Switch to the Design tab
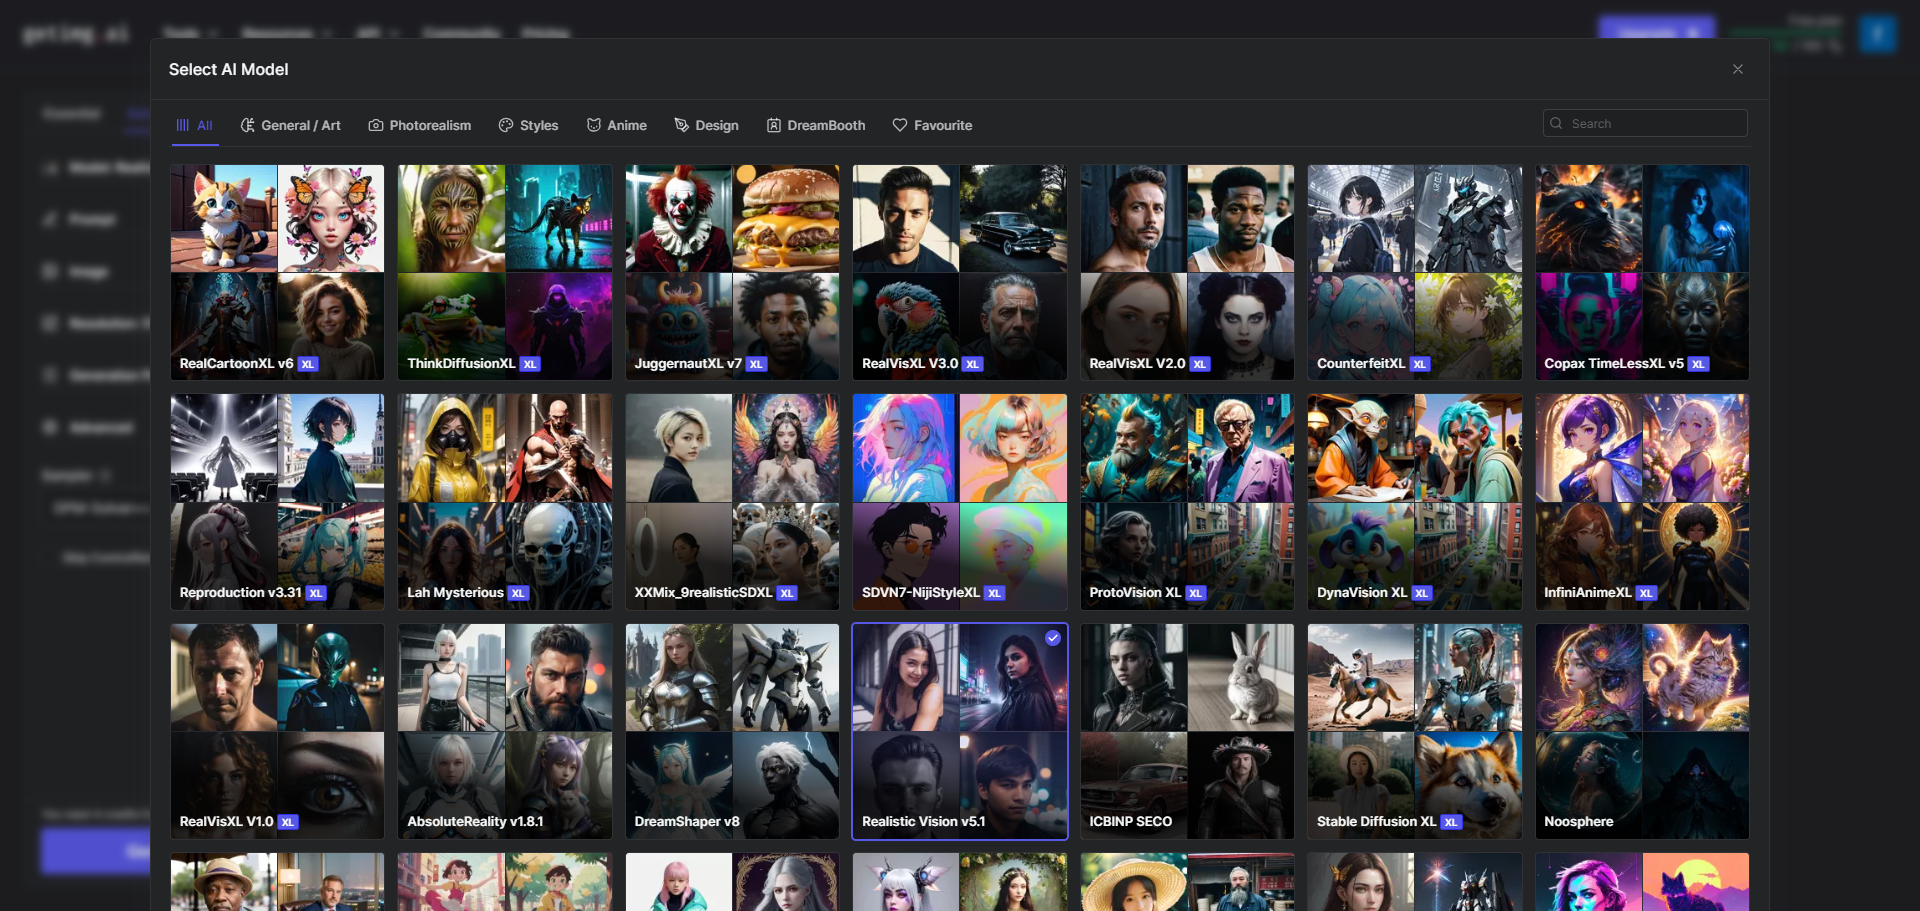Viewport: 1920px width, 911px height. tap(707, 125)
